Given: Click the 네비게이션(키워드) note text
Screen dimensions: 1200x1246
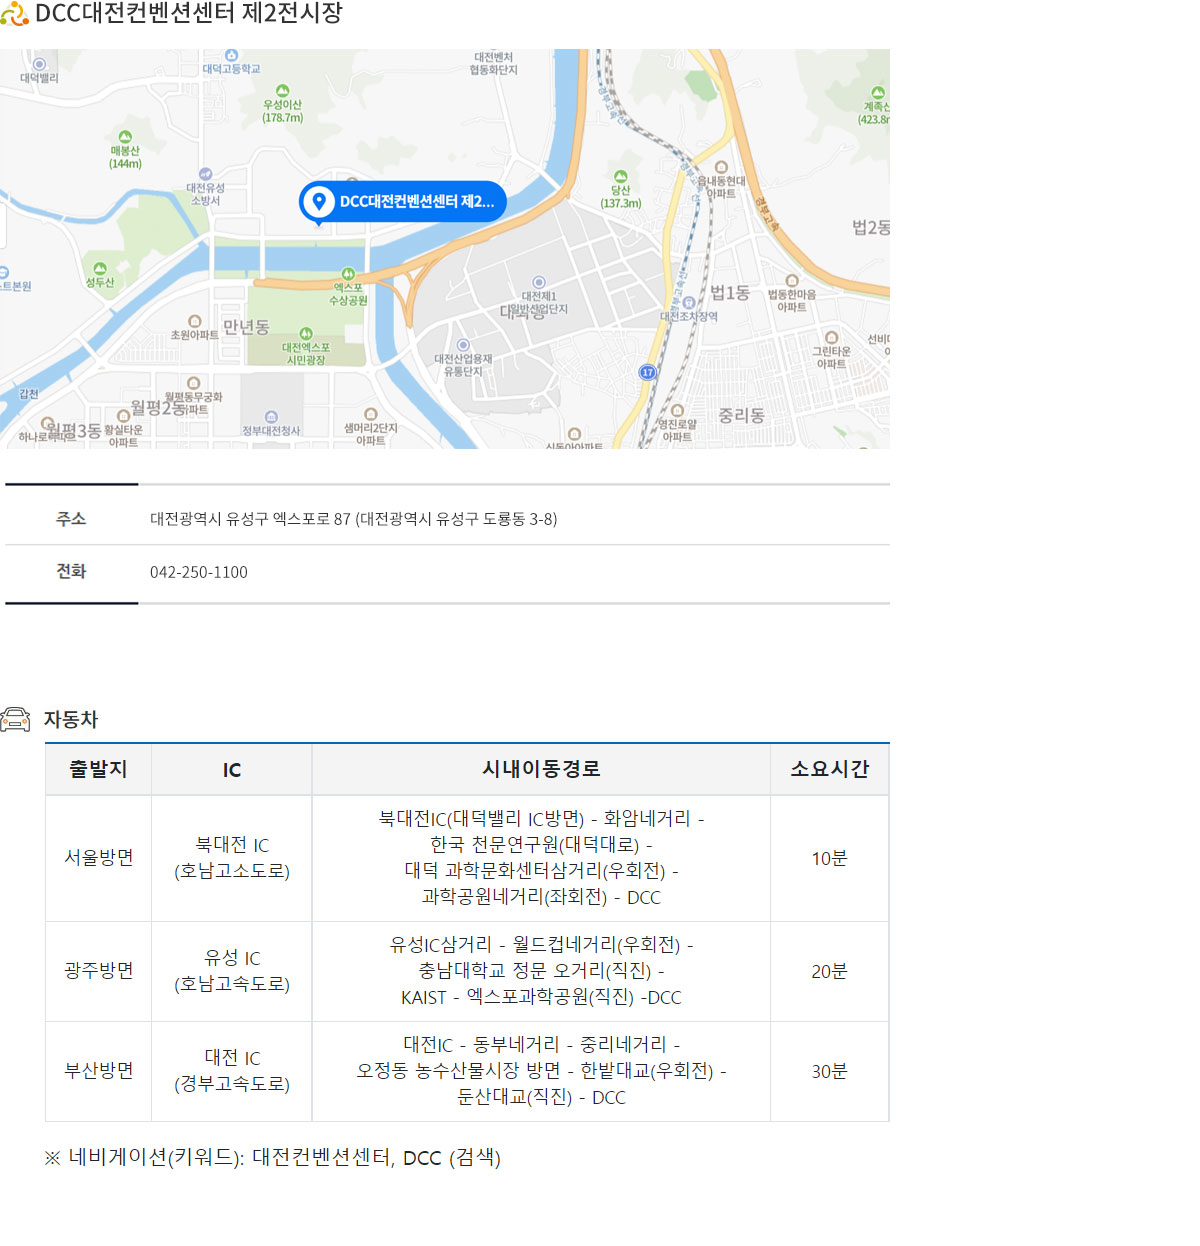Looking at the screenshot, I should (x=272, y=1158).
